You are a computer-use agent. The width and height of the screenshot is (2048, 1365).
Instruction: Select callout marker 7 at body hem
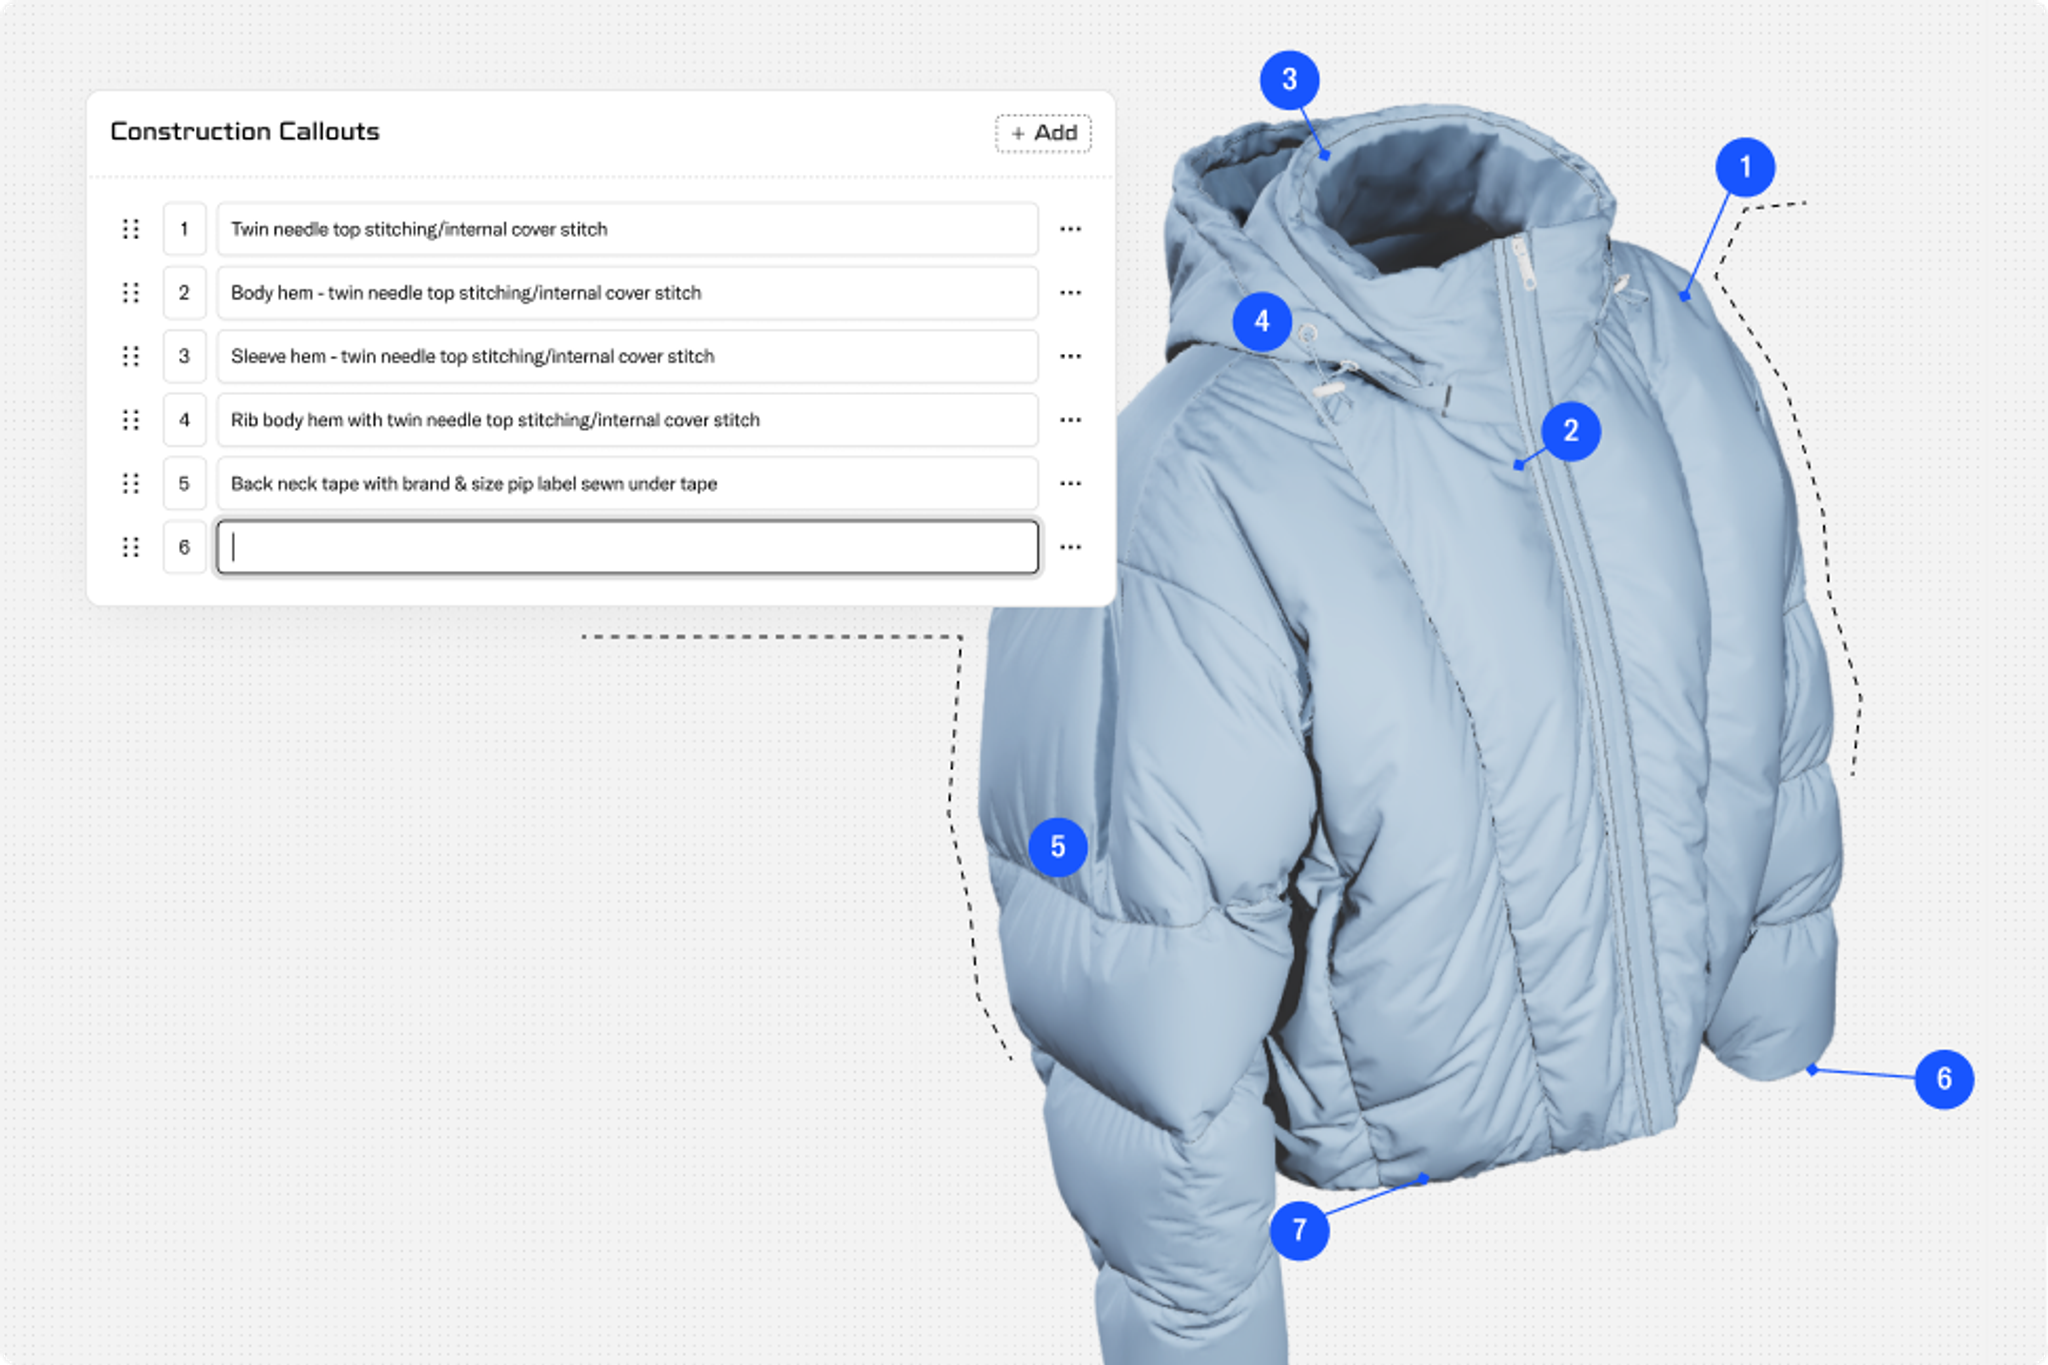1299,1229
